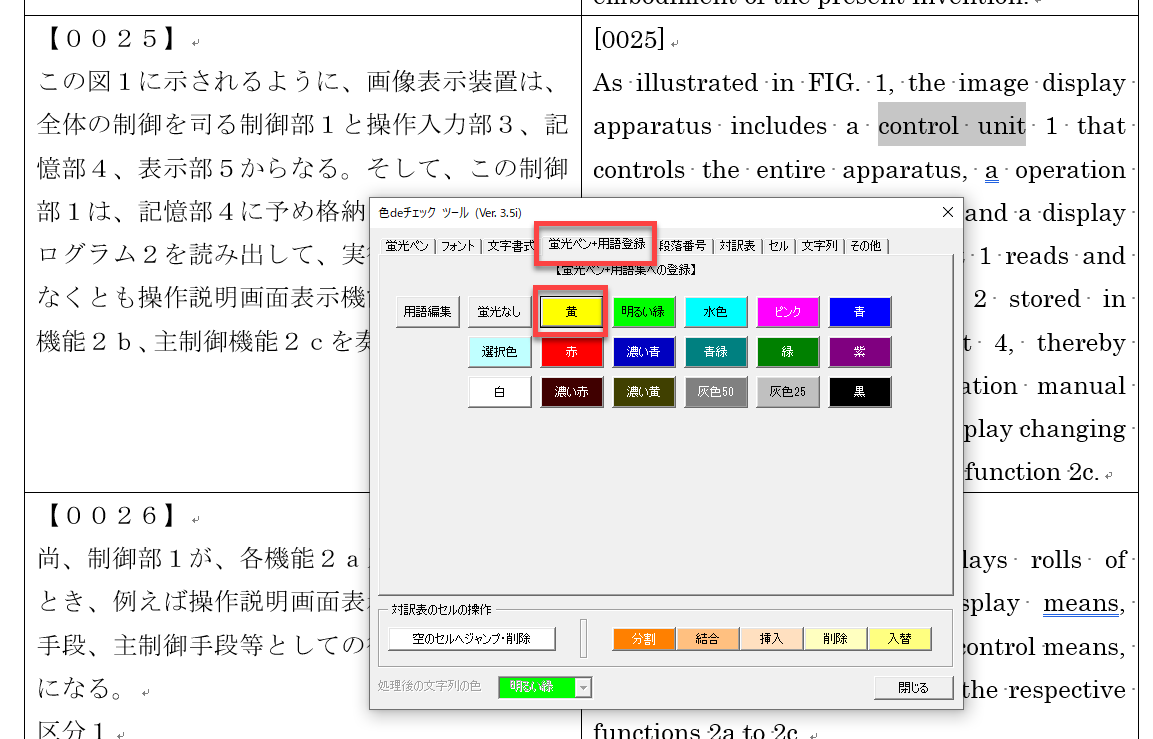Click the 灰色50 gray swatch

click(x=715, y=392)
